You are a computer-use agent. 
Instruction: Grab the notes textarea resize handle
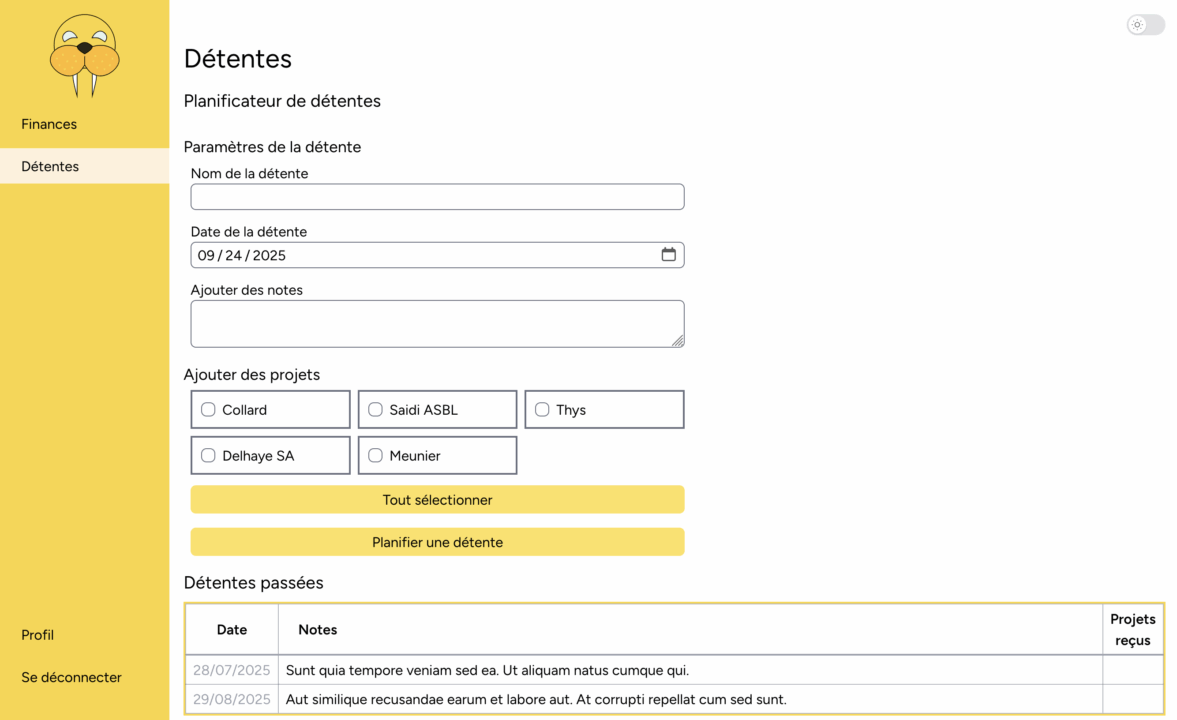pos(678,341)
